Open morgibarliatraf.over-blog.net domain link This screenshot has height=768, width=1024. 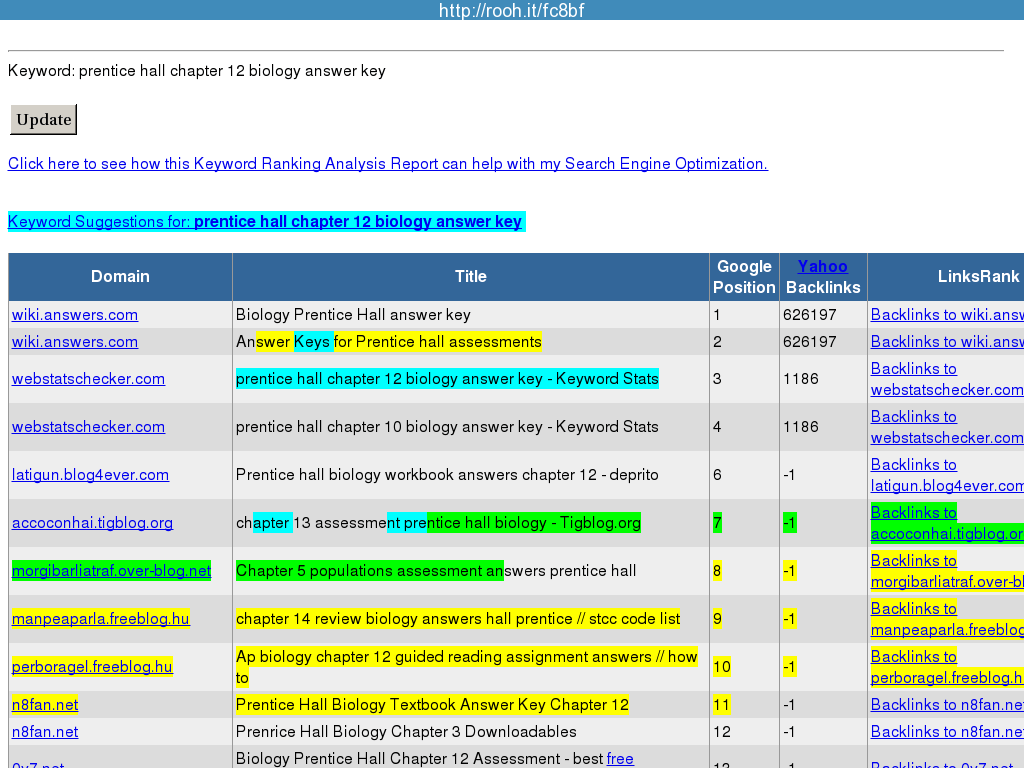[x=111, y=571]
